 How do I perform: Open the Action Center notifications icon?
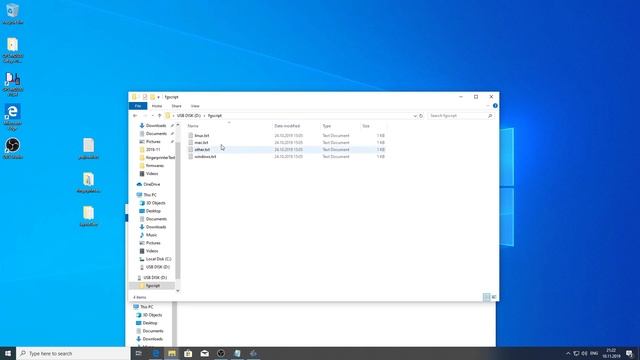click(629, 353)
